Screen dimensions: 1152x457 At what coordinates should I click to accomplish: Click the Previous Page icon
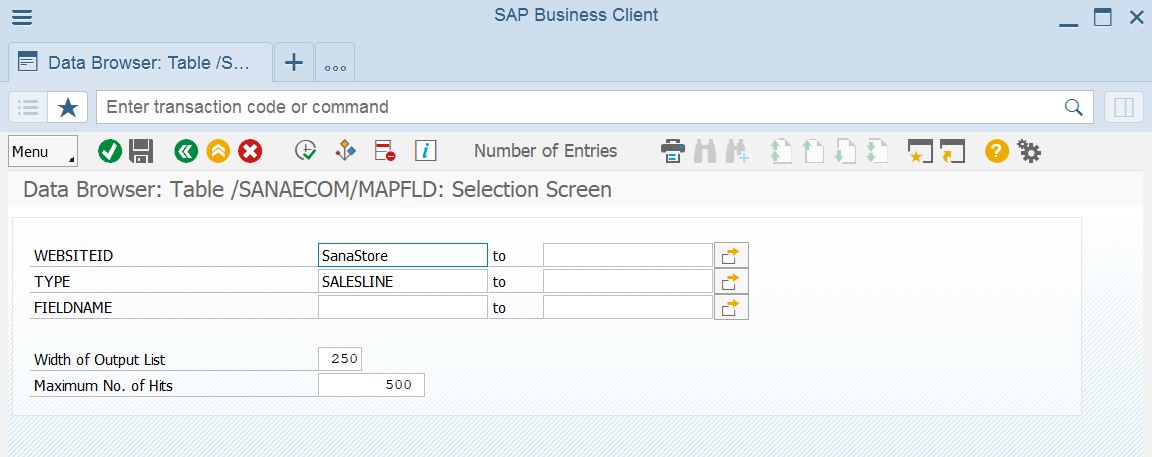click(813, 151)
